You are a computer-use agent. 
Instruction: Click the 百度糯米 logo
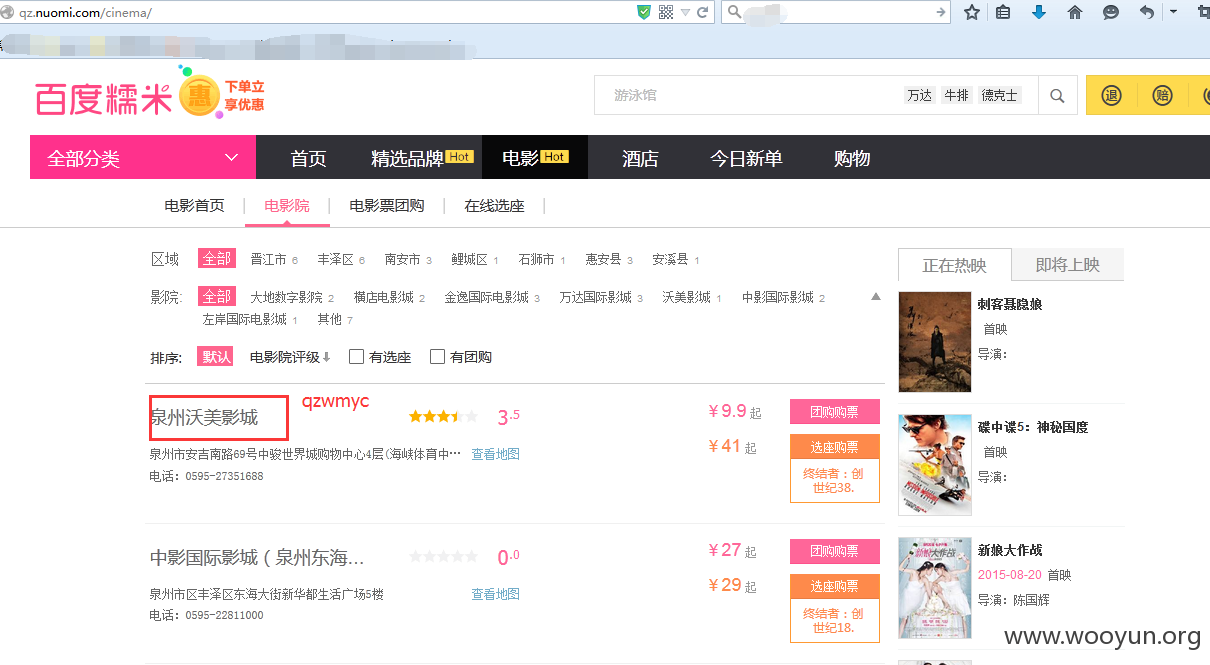pos(103,99)
